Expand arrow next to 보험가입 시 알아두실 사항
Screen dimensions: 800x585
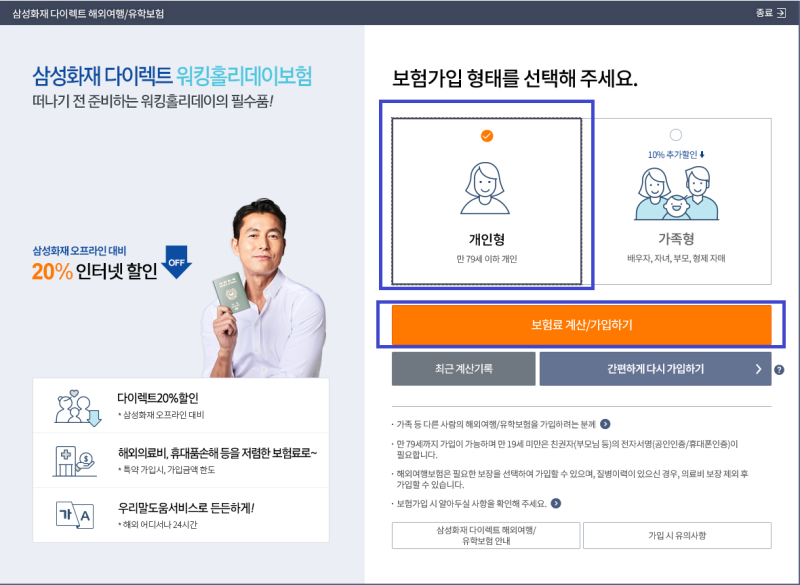coord(556,503)
